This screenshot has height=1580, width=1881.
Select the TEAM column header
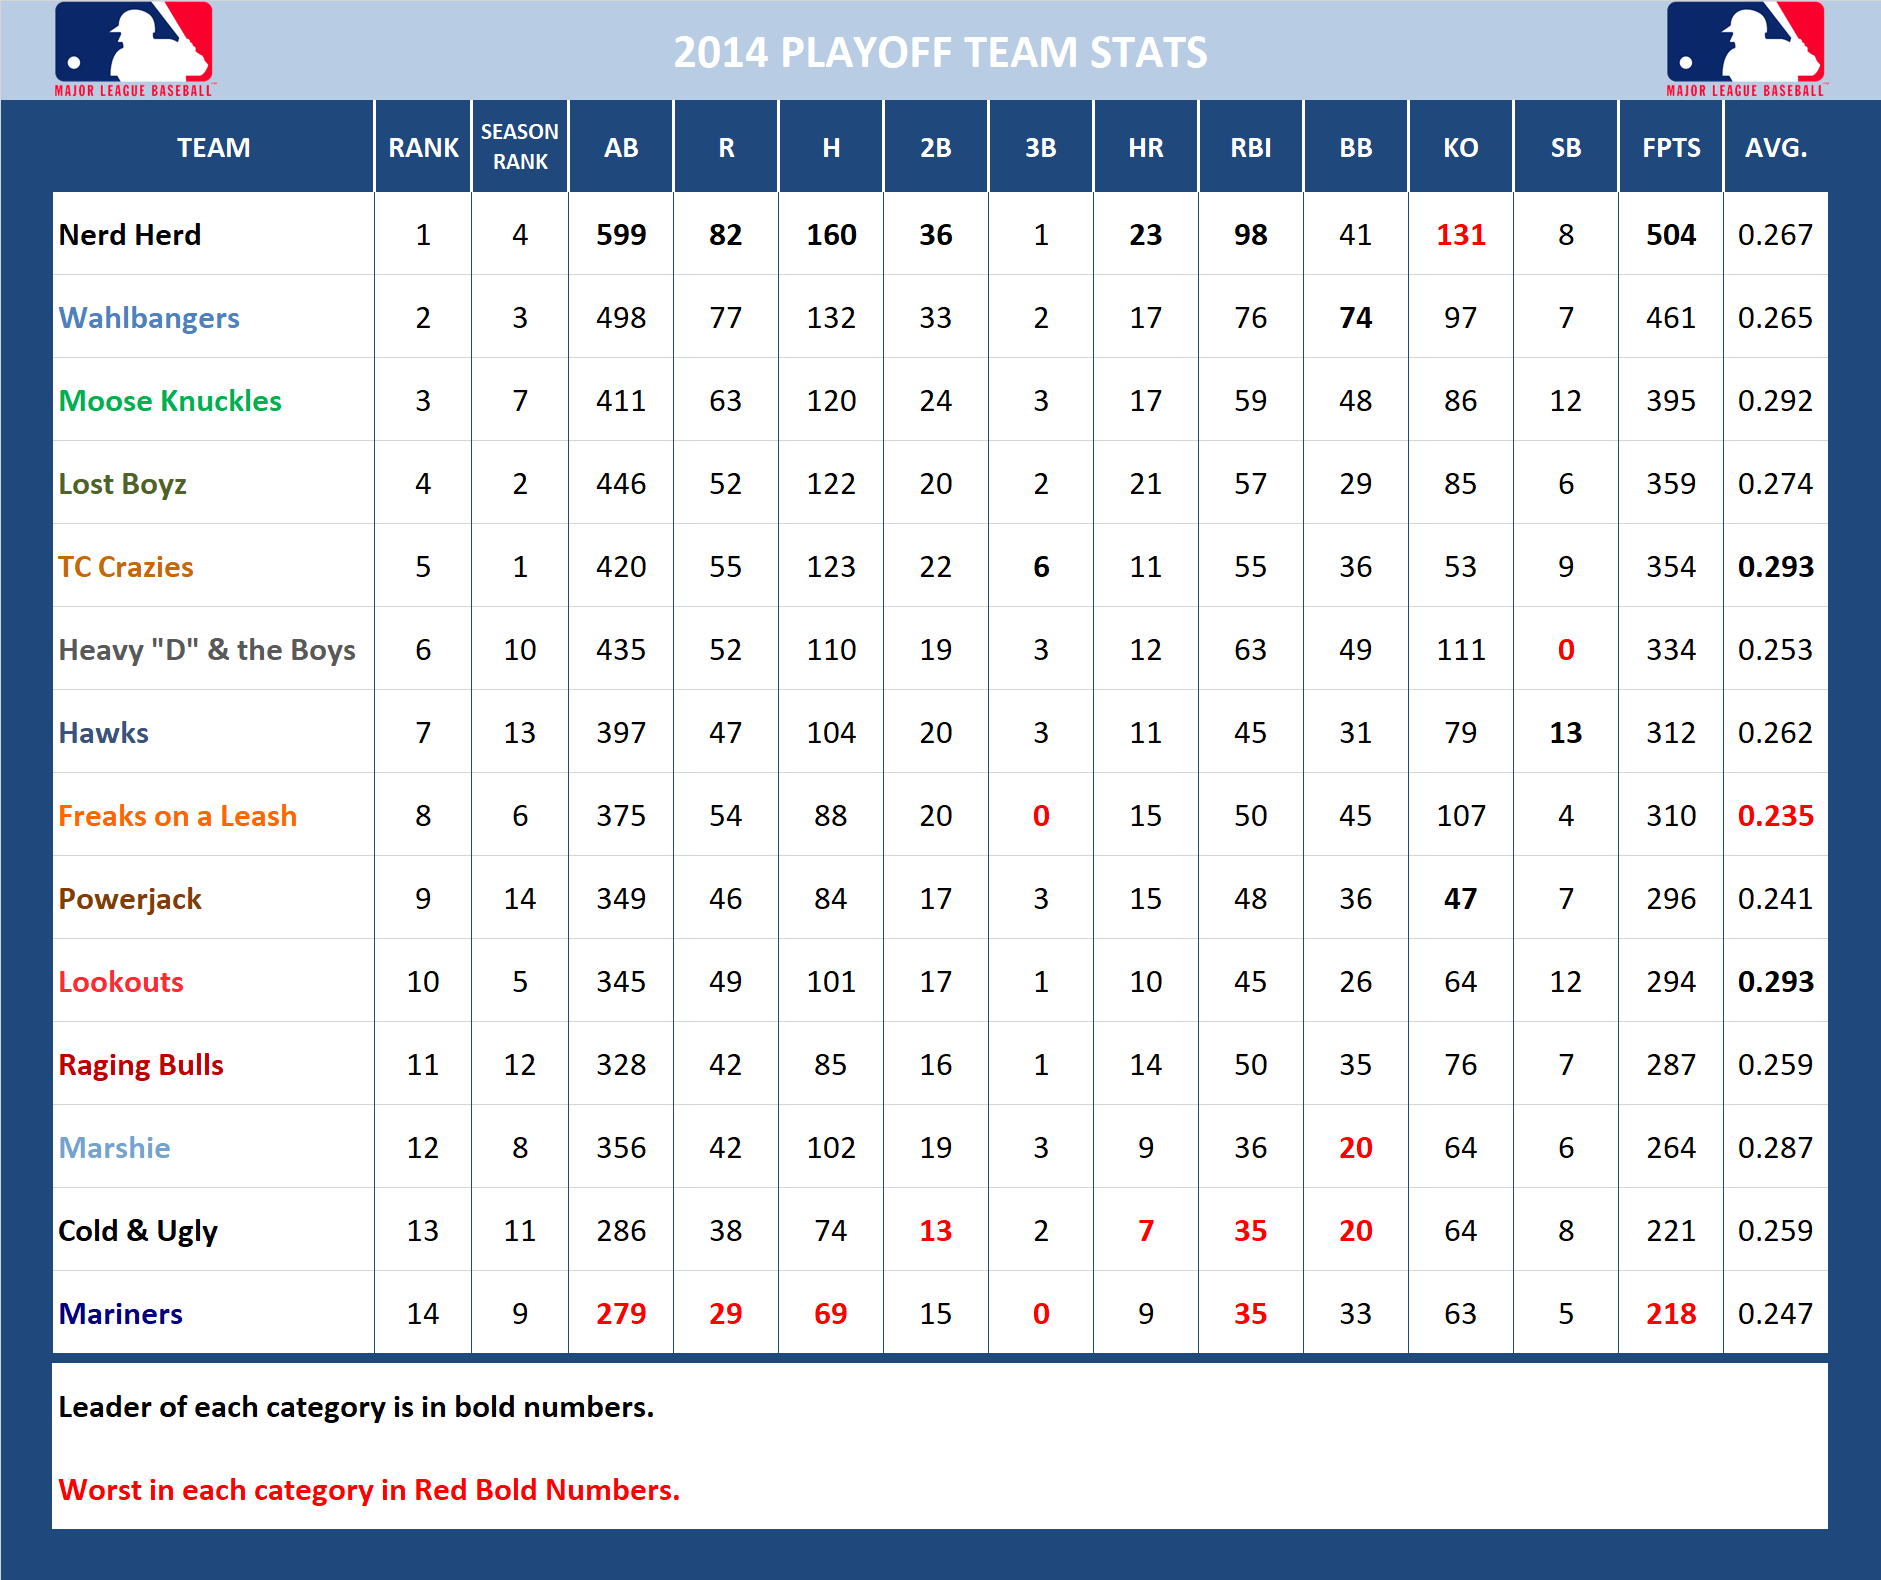[x=213, y=147]
